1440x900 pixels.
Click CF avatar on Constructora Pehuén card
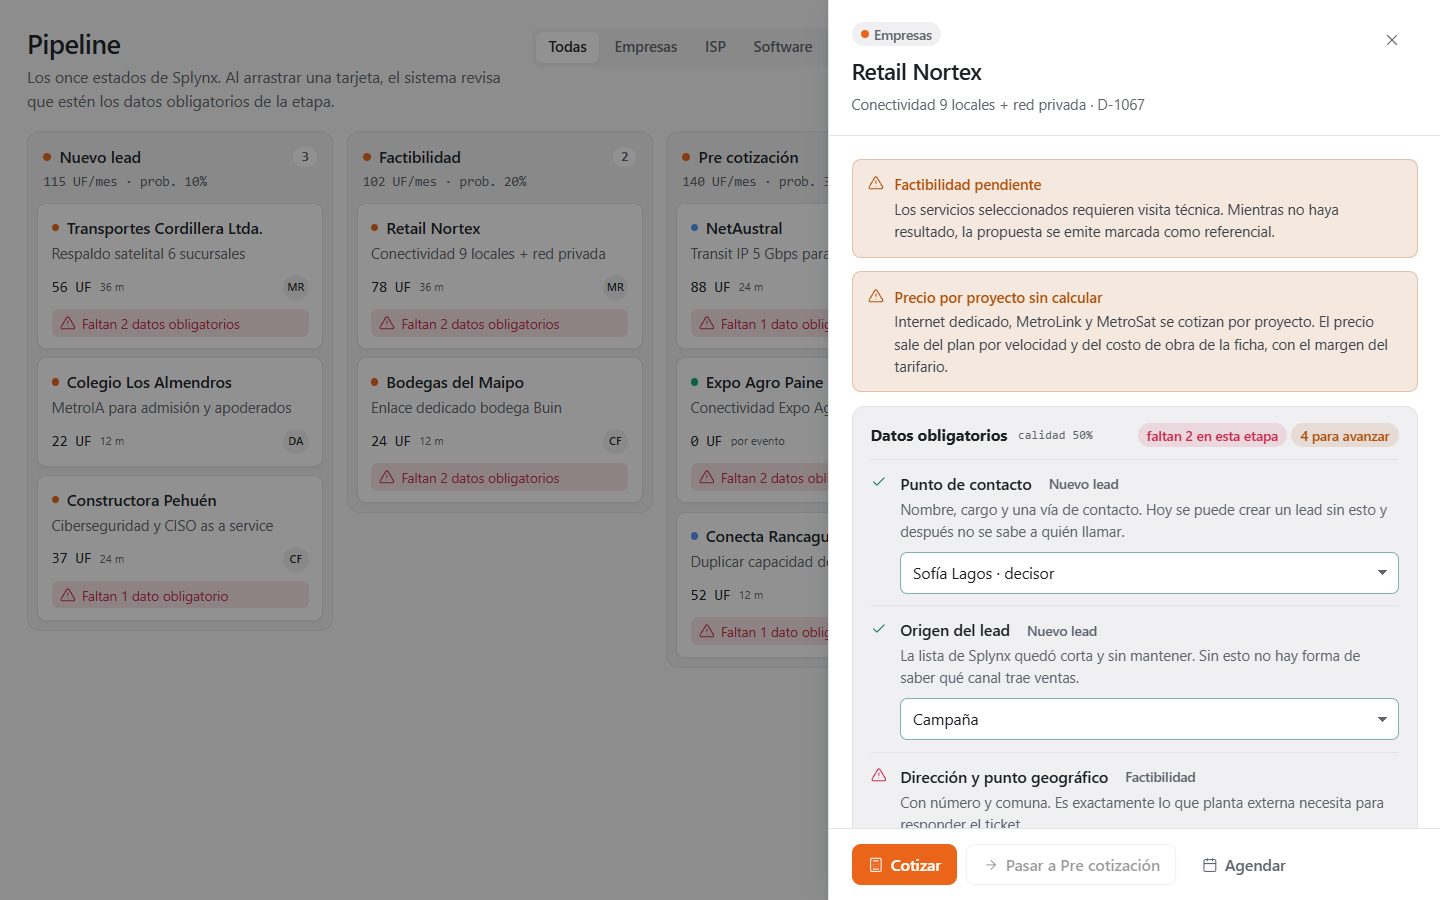click(x=296, y=559)
